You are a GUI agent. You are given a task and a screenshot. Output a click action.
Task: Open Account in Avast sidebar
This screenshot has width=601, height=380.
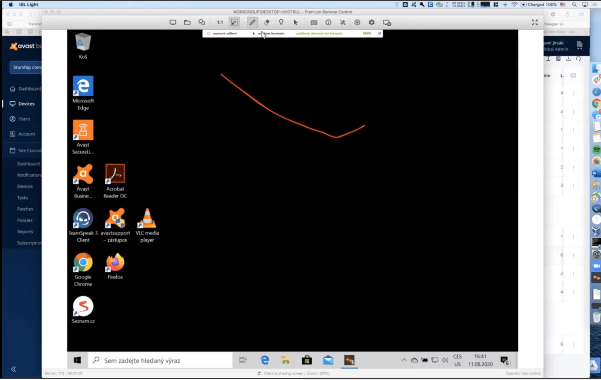tap(22, 134)
